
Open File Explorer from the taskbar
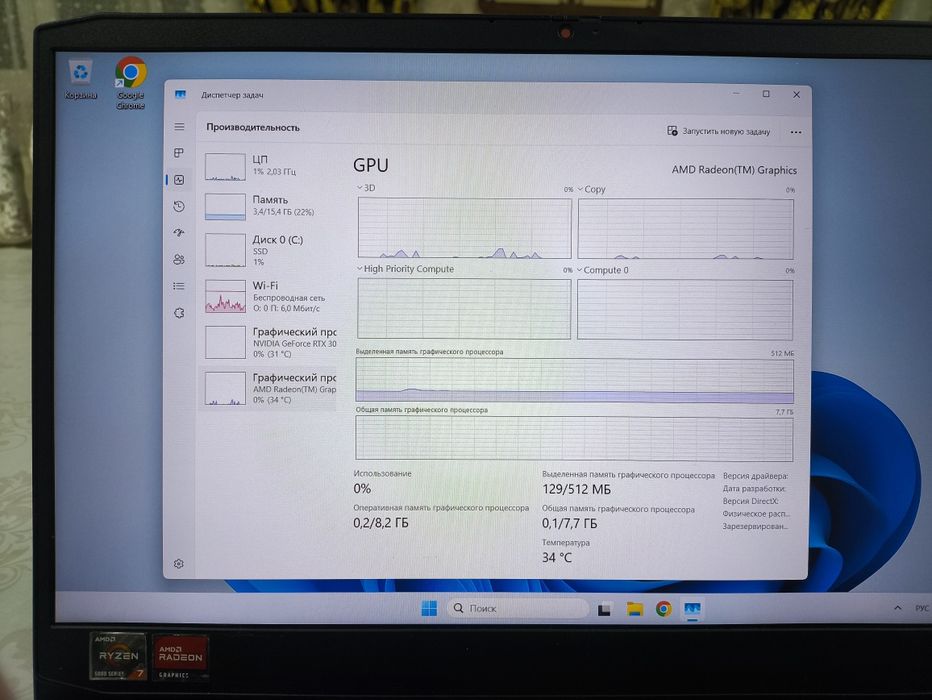634,608
